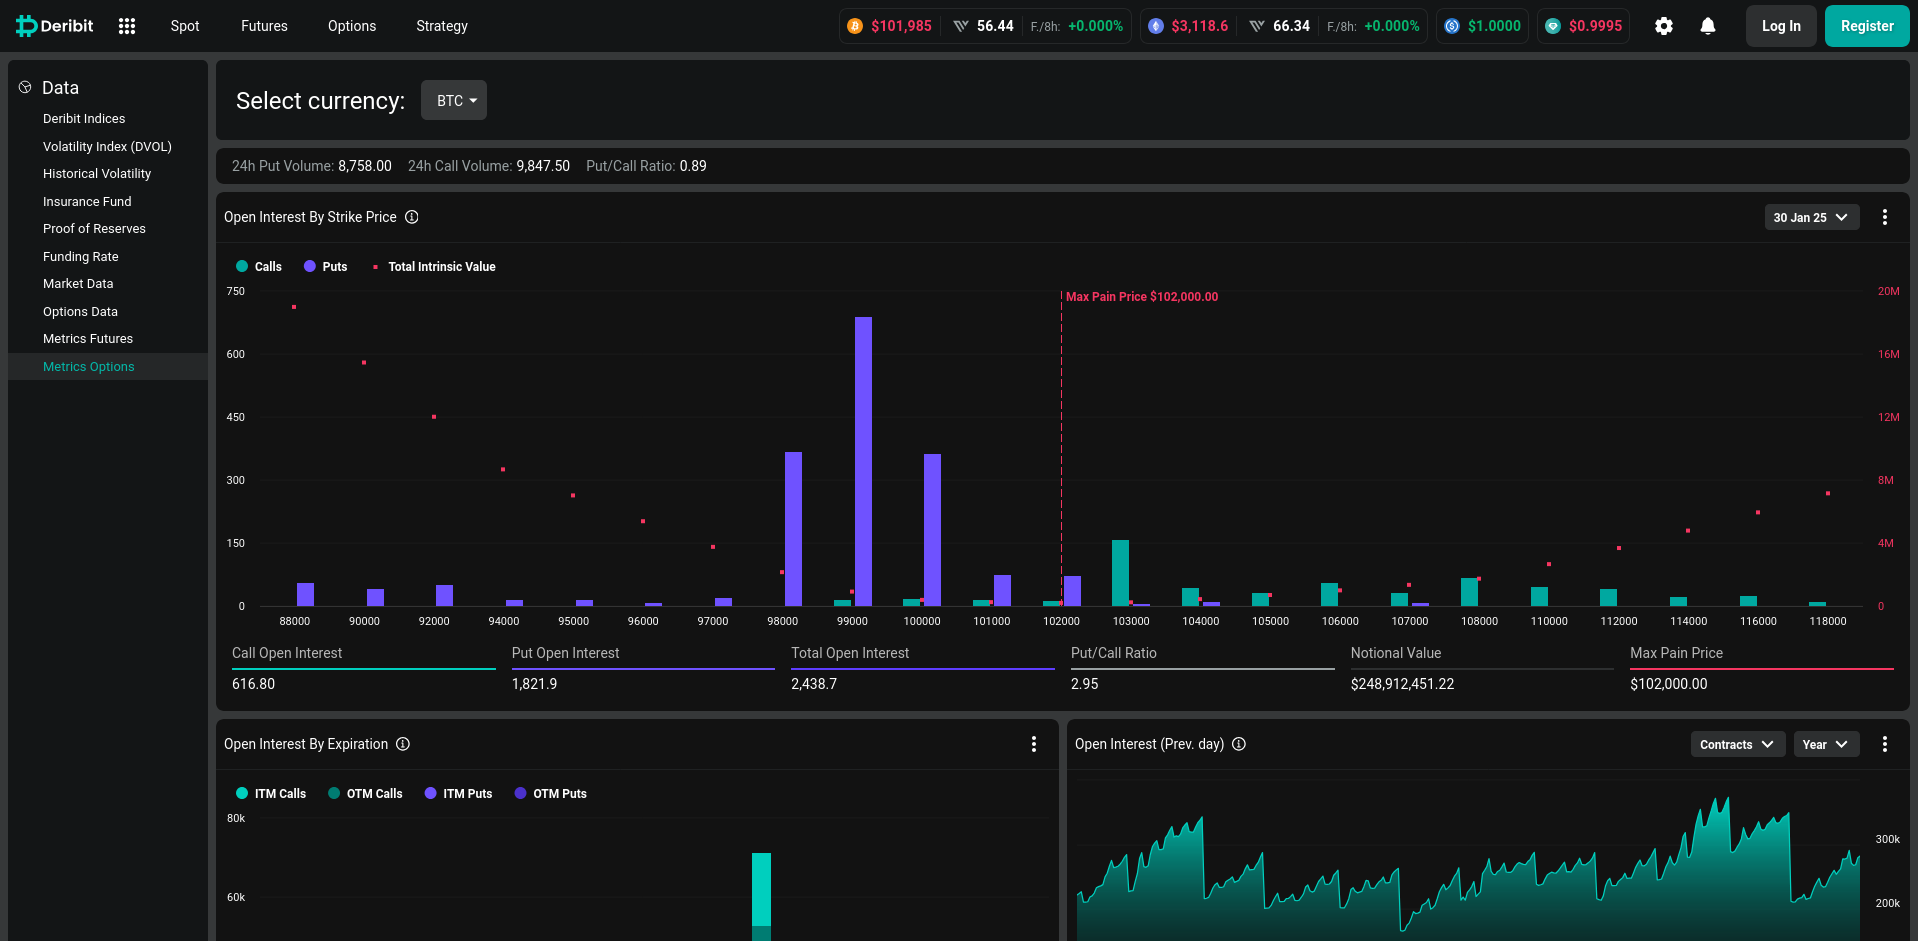Click the tall put bar at strike 99000
The width and height of the screenshot is (1918, 941).
click(863, 460)
